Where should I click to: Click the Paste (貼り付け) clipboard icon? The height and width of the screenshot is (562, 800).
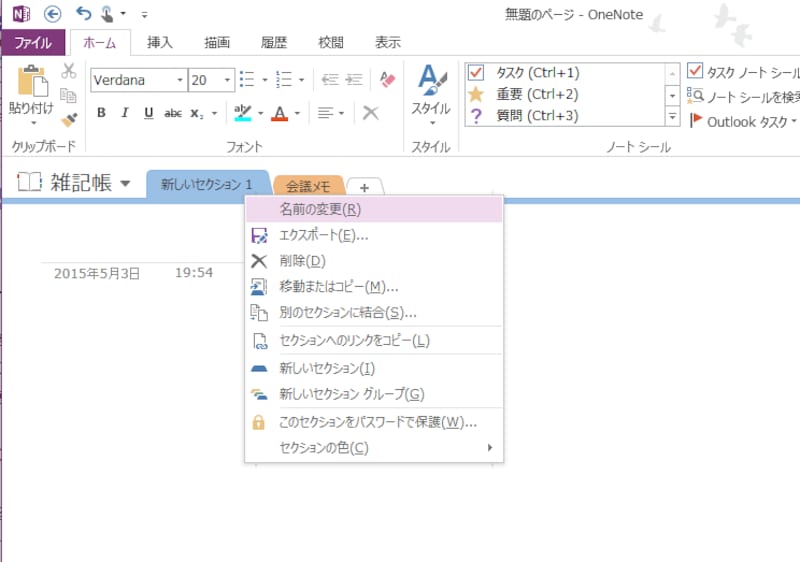33,81
